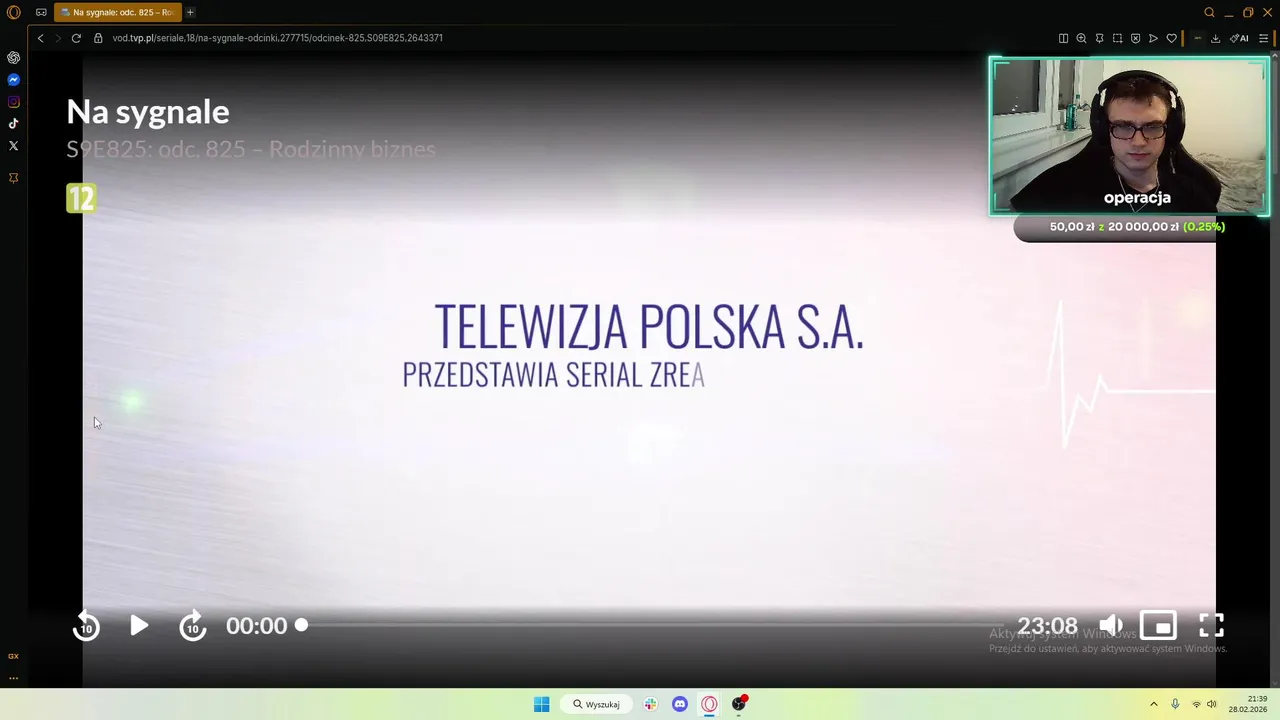1280x720 pixels.
Task: Click the Wyszukaj taskbar search box
Action: click(x=597, y=704)
